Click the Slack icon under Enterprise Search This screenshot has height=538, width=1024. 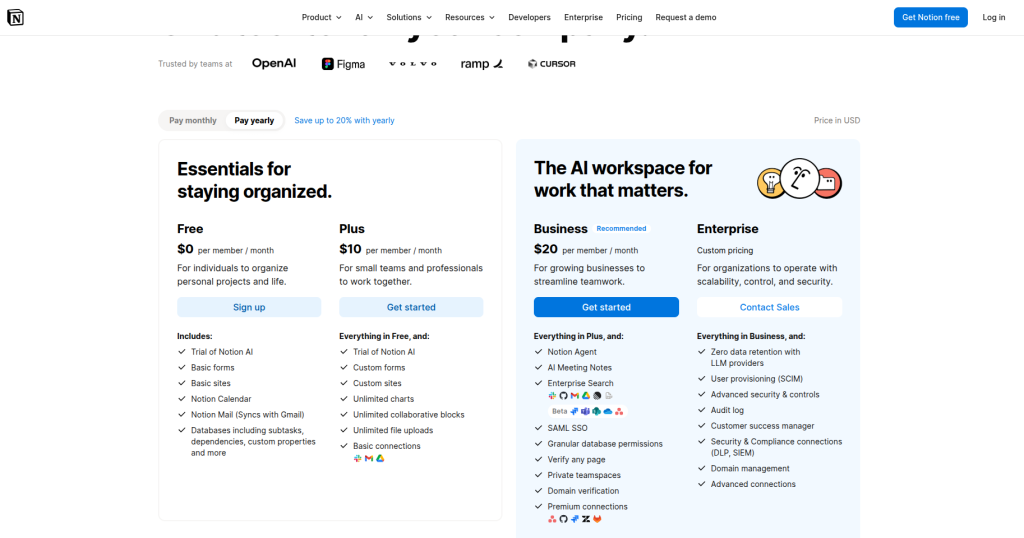tap(552, 396)
